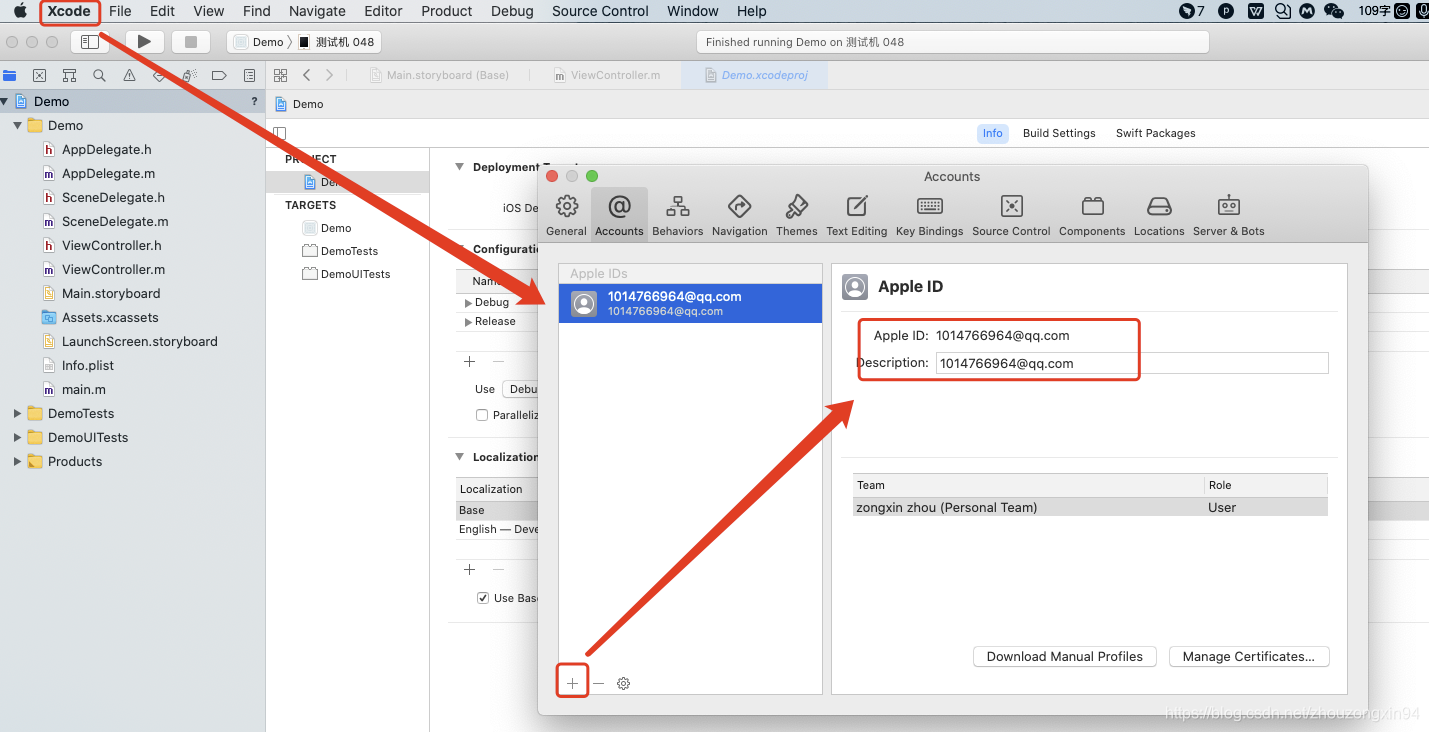Screen dimensions: 1429x732
Task: Collapse the Demo project root
Action: (5, 101)
